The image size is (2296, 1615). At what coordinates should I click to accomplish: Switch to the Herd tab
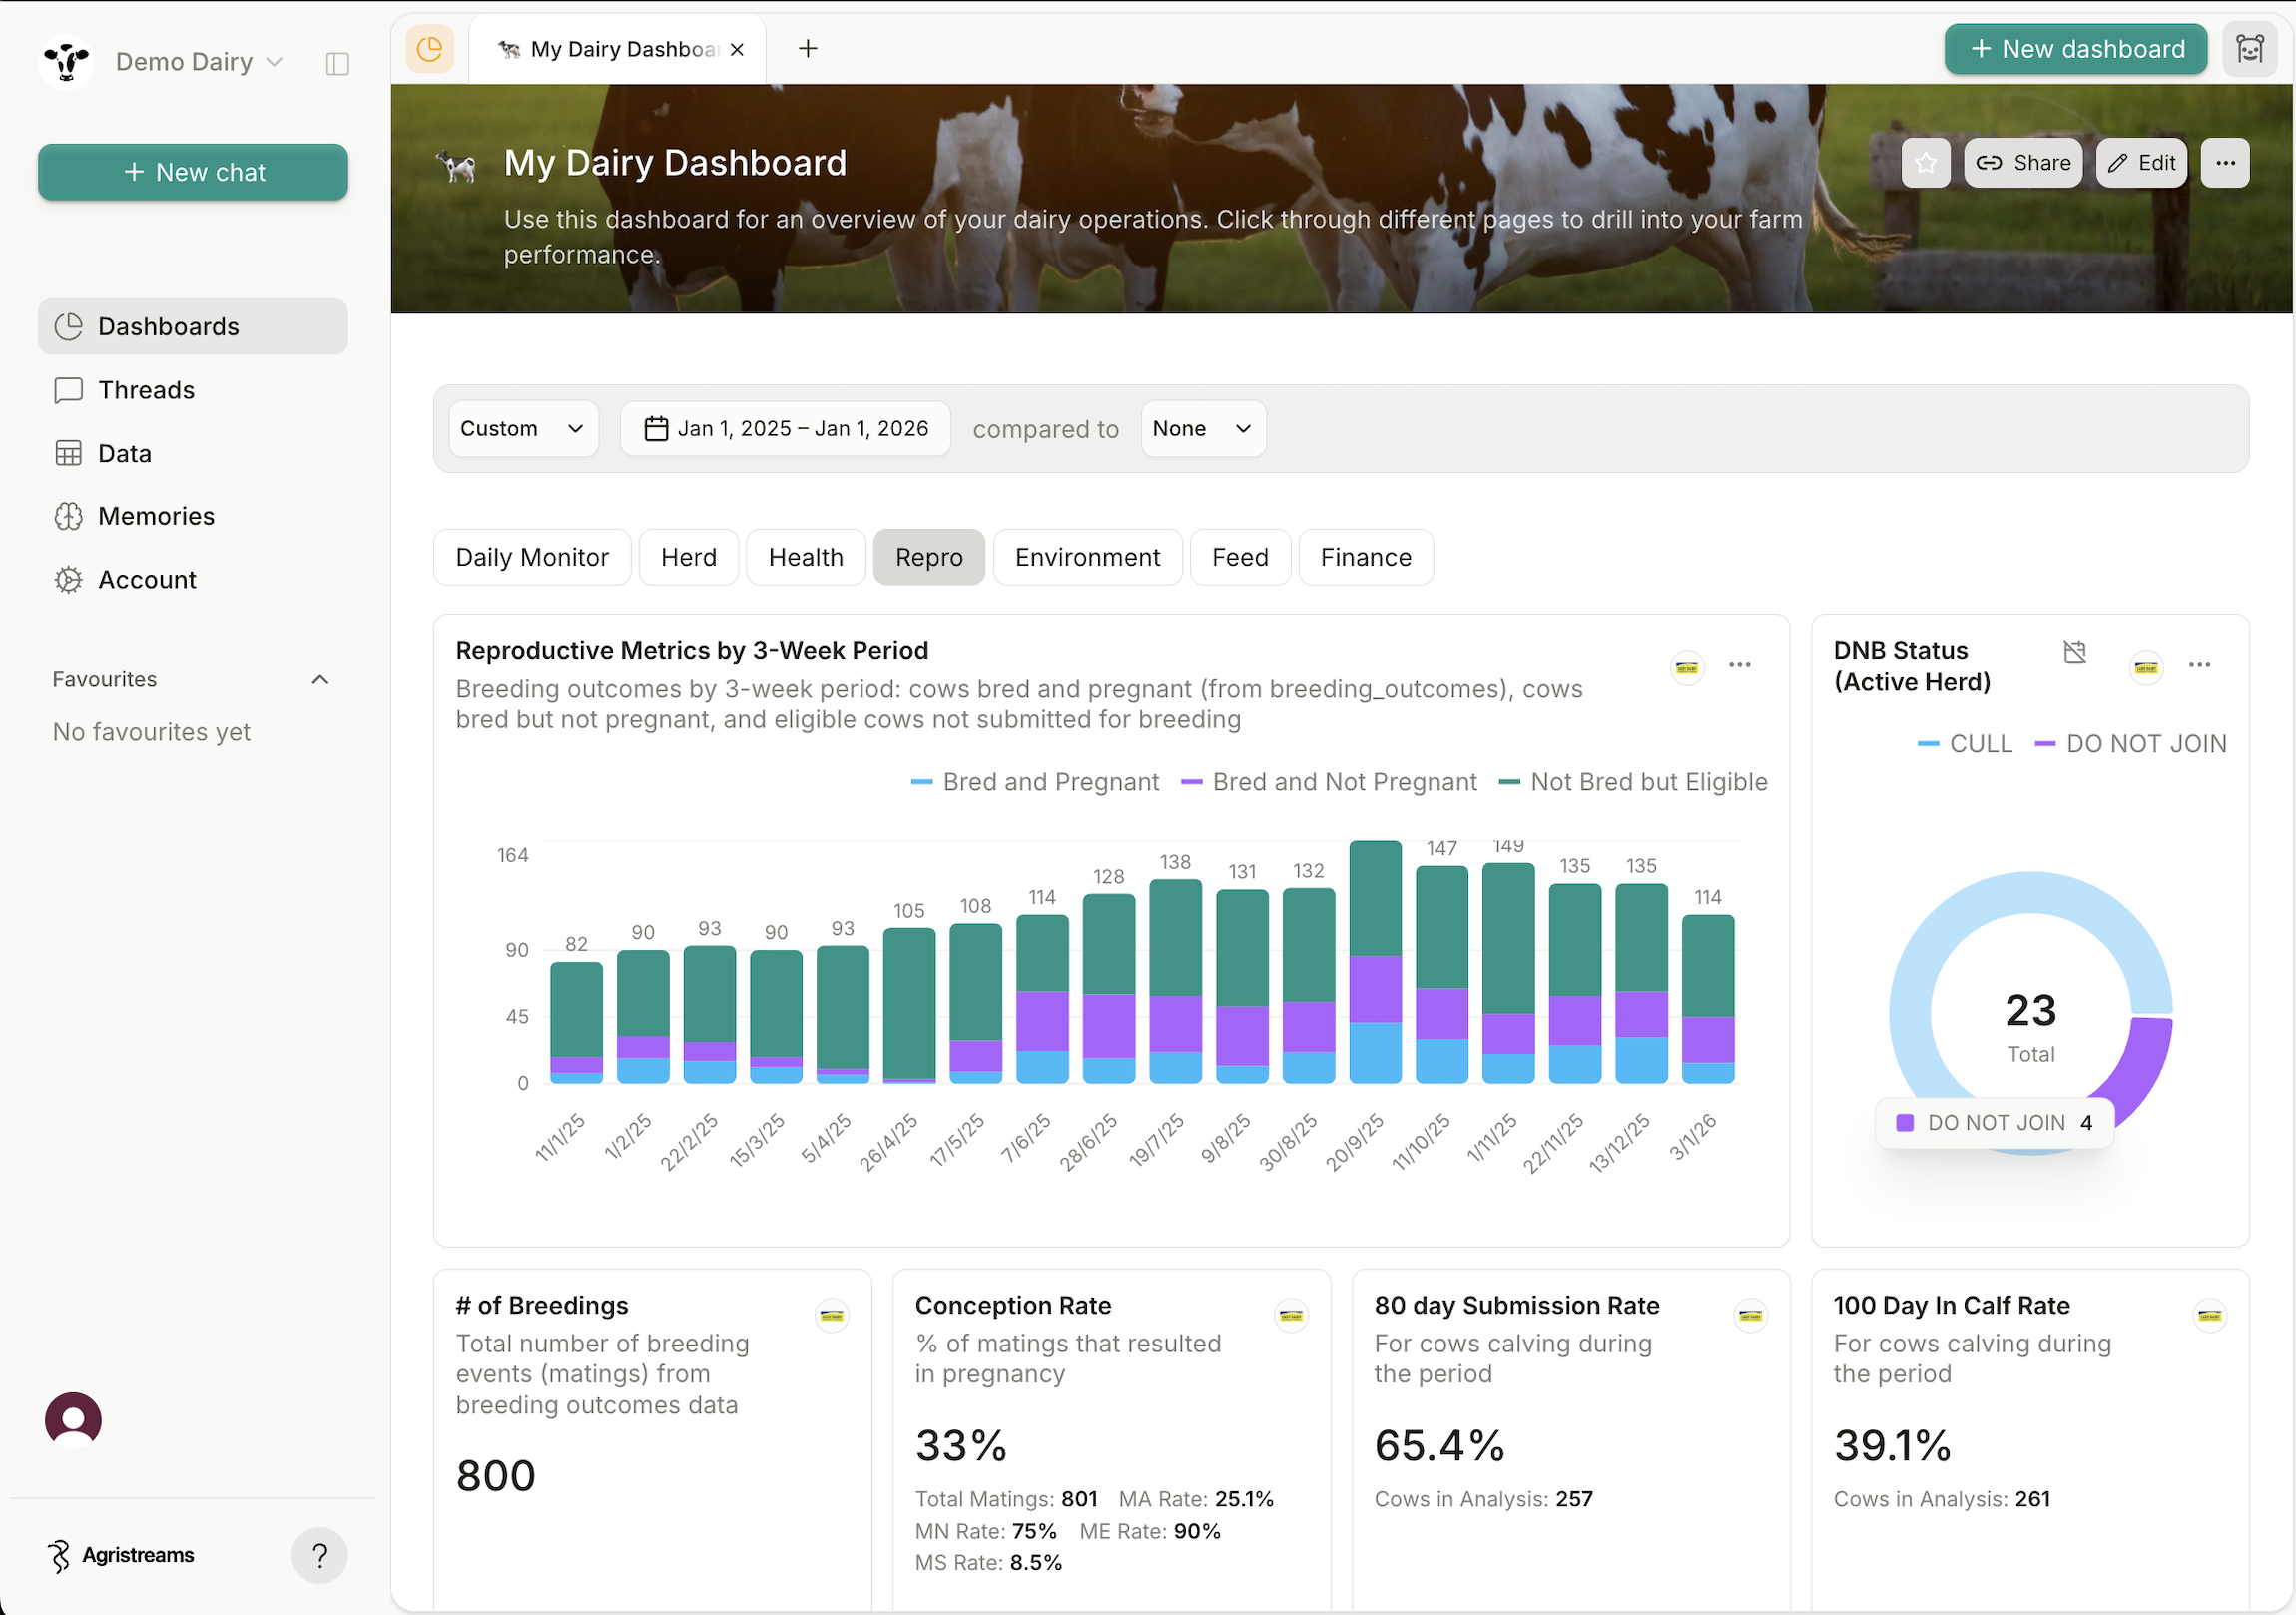[x=689, y=558]
